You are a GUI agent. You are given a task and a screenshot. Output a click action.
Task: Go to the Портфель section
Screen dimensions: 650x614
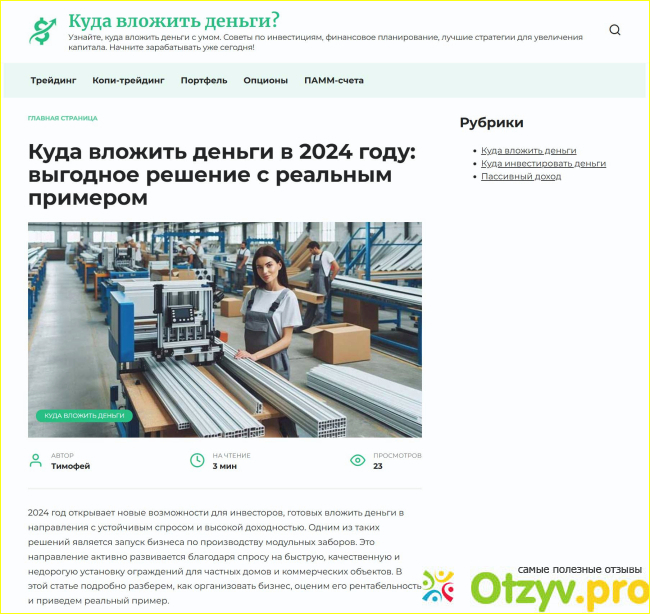[x=204, y=80]
